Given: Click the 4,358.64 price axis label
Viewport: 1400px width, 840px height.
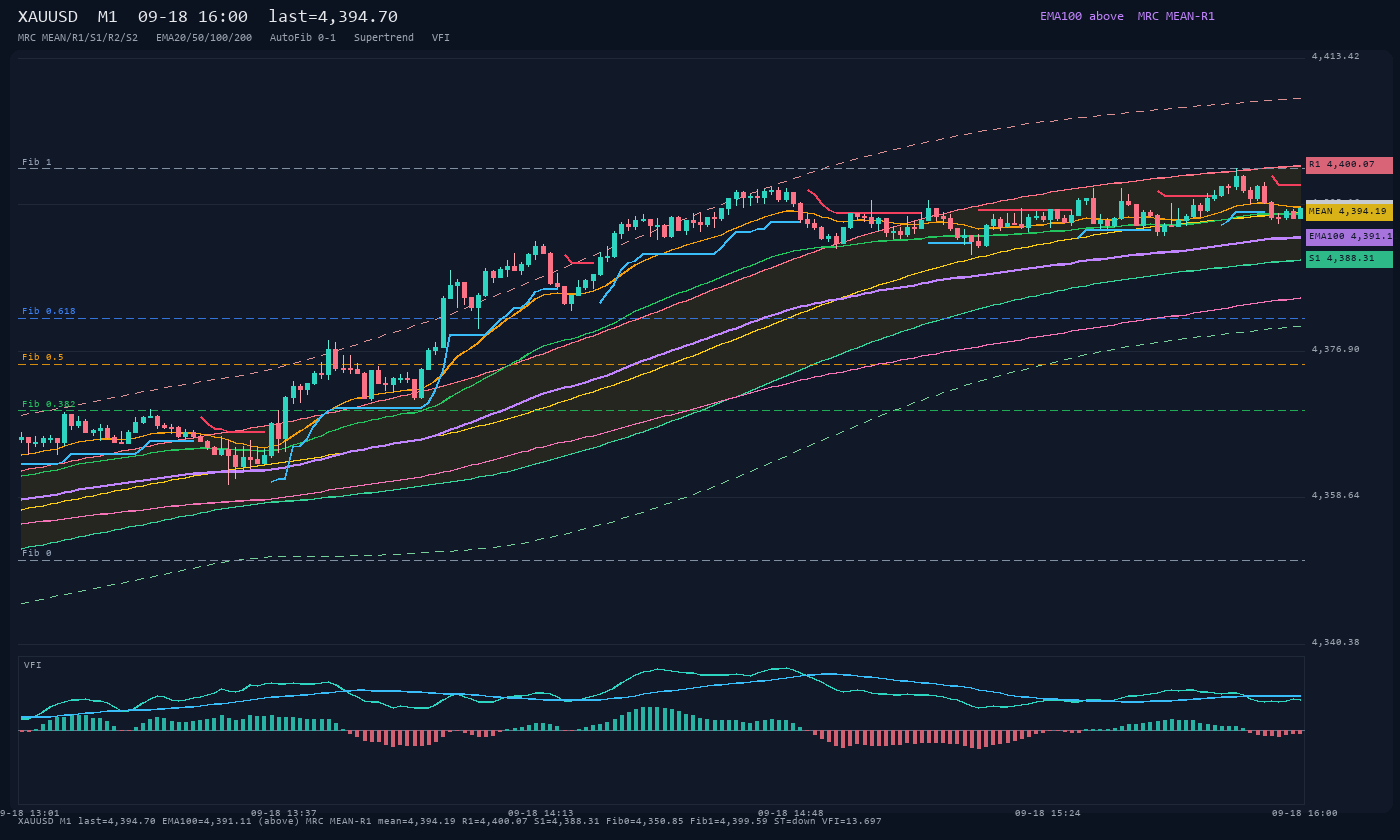Looking at the screenshot, I should click(x=1336, y=496).
